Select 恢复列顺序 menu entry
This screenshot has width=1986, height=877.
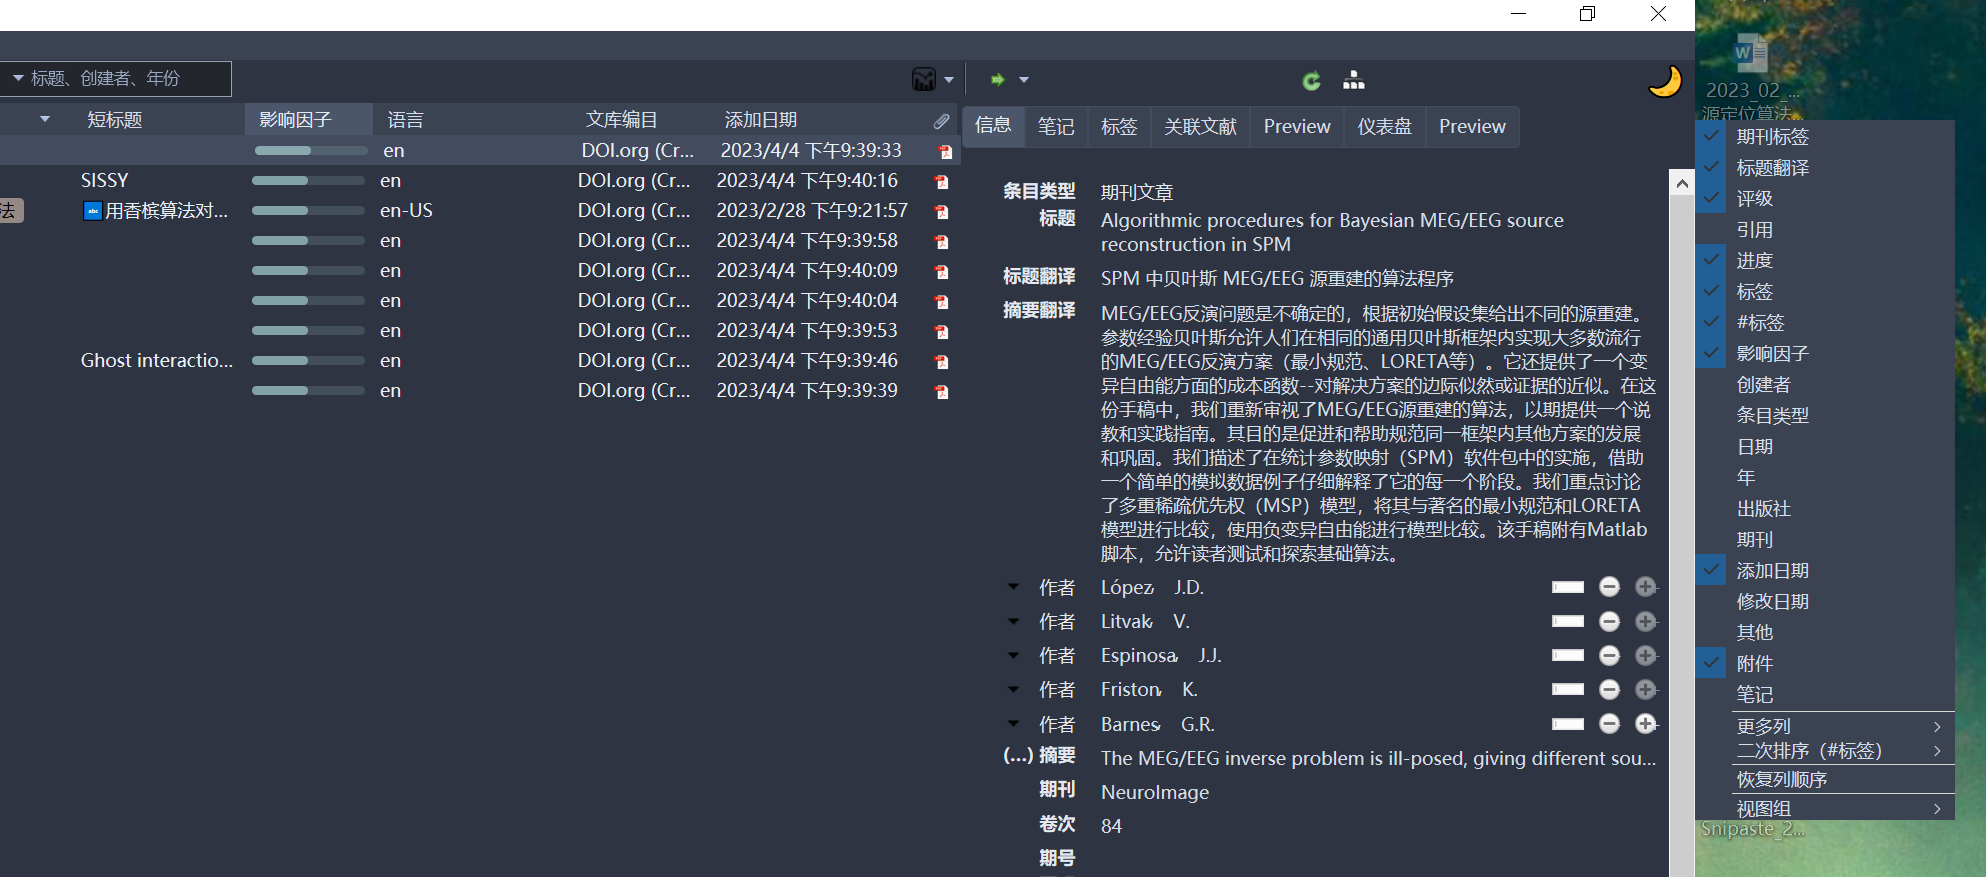(x=1825, y=779)
